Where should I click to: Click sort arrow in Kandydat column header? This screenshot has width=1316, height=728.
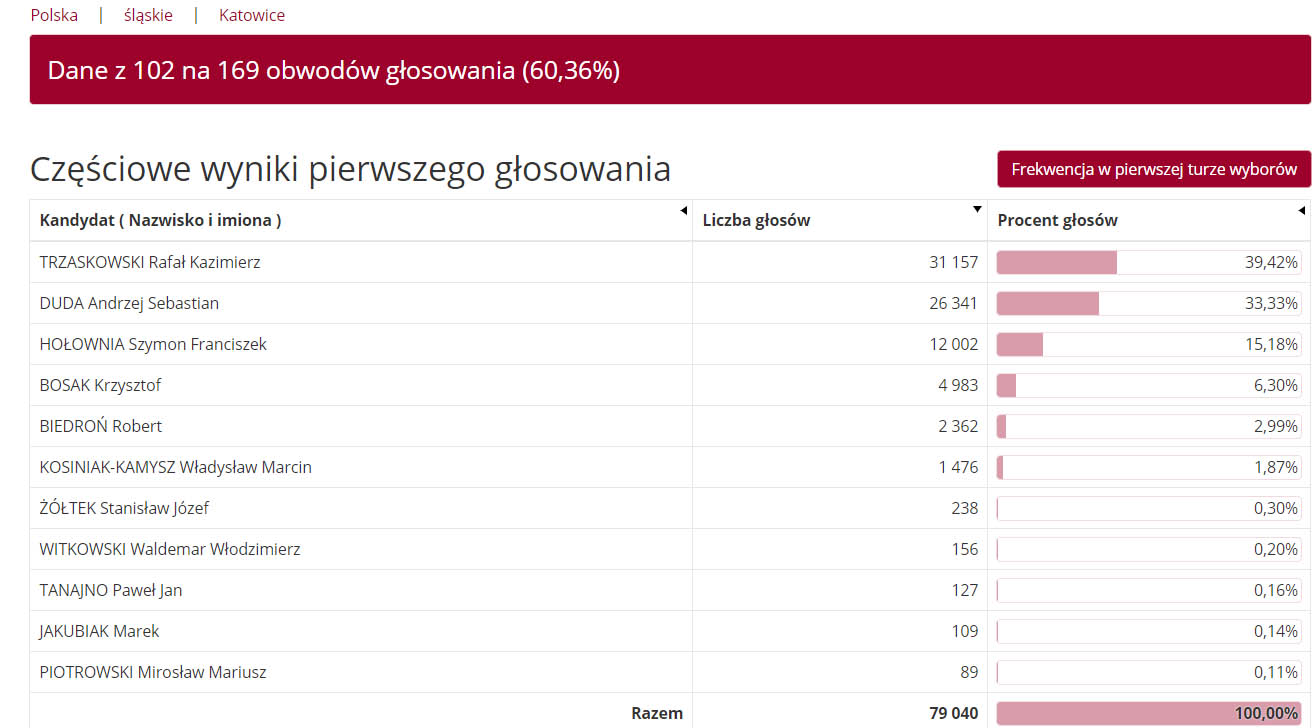pyautogui.click(x=684, y=211)
